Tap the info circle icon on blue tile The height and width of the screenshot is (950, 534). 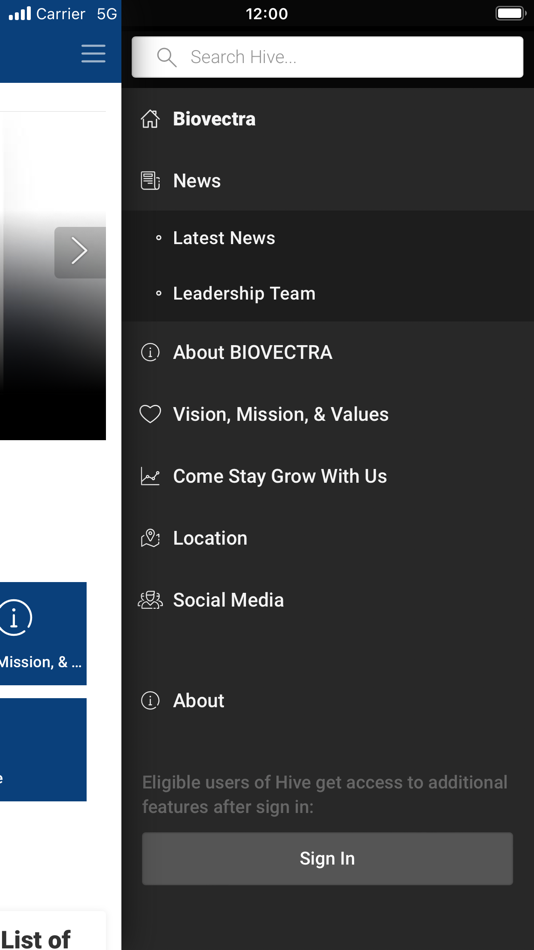(x=15, y=617)
